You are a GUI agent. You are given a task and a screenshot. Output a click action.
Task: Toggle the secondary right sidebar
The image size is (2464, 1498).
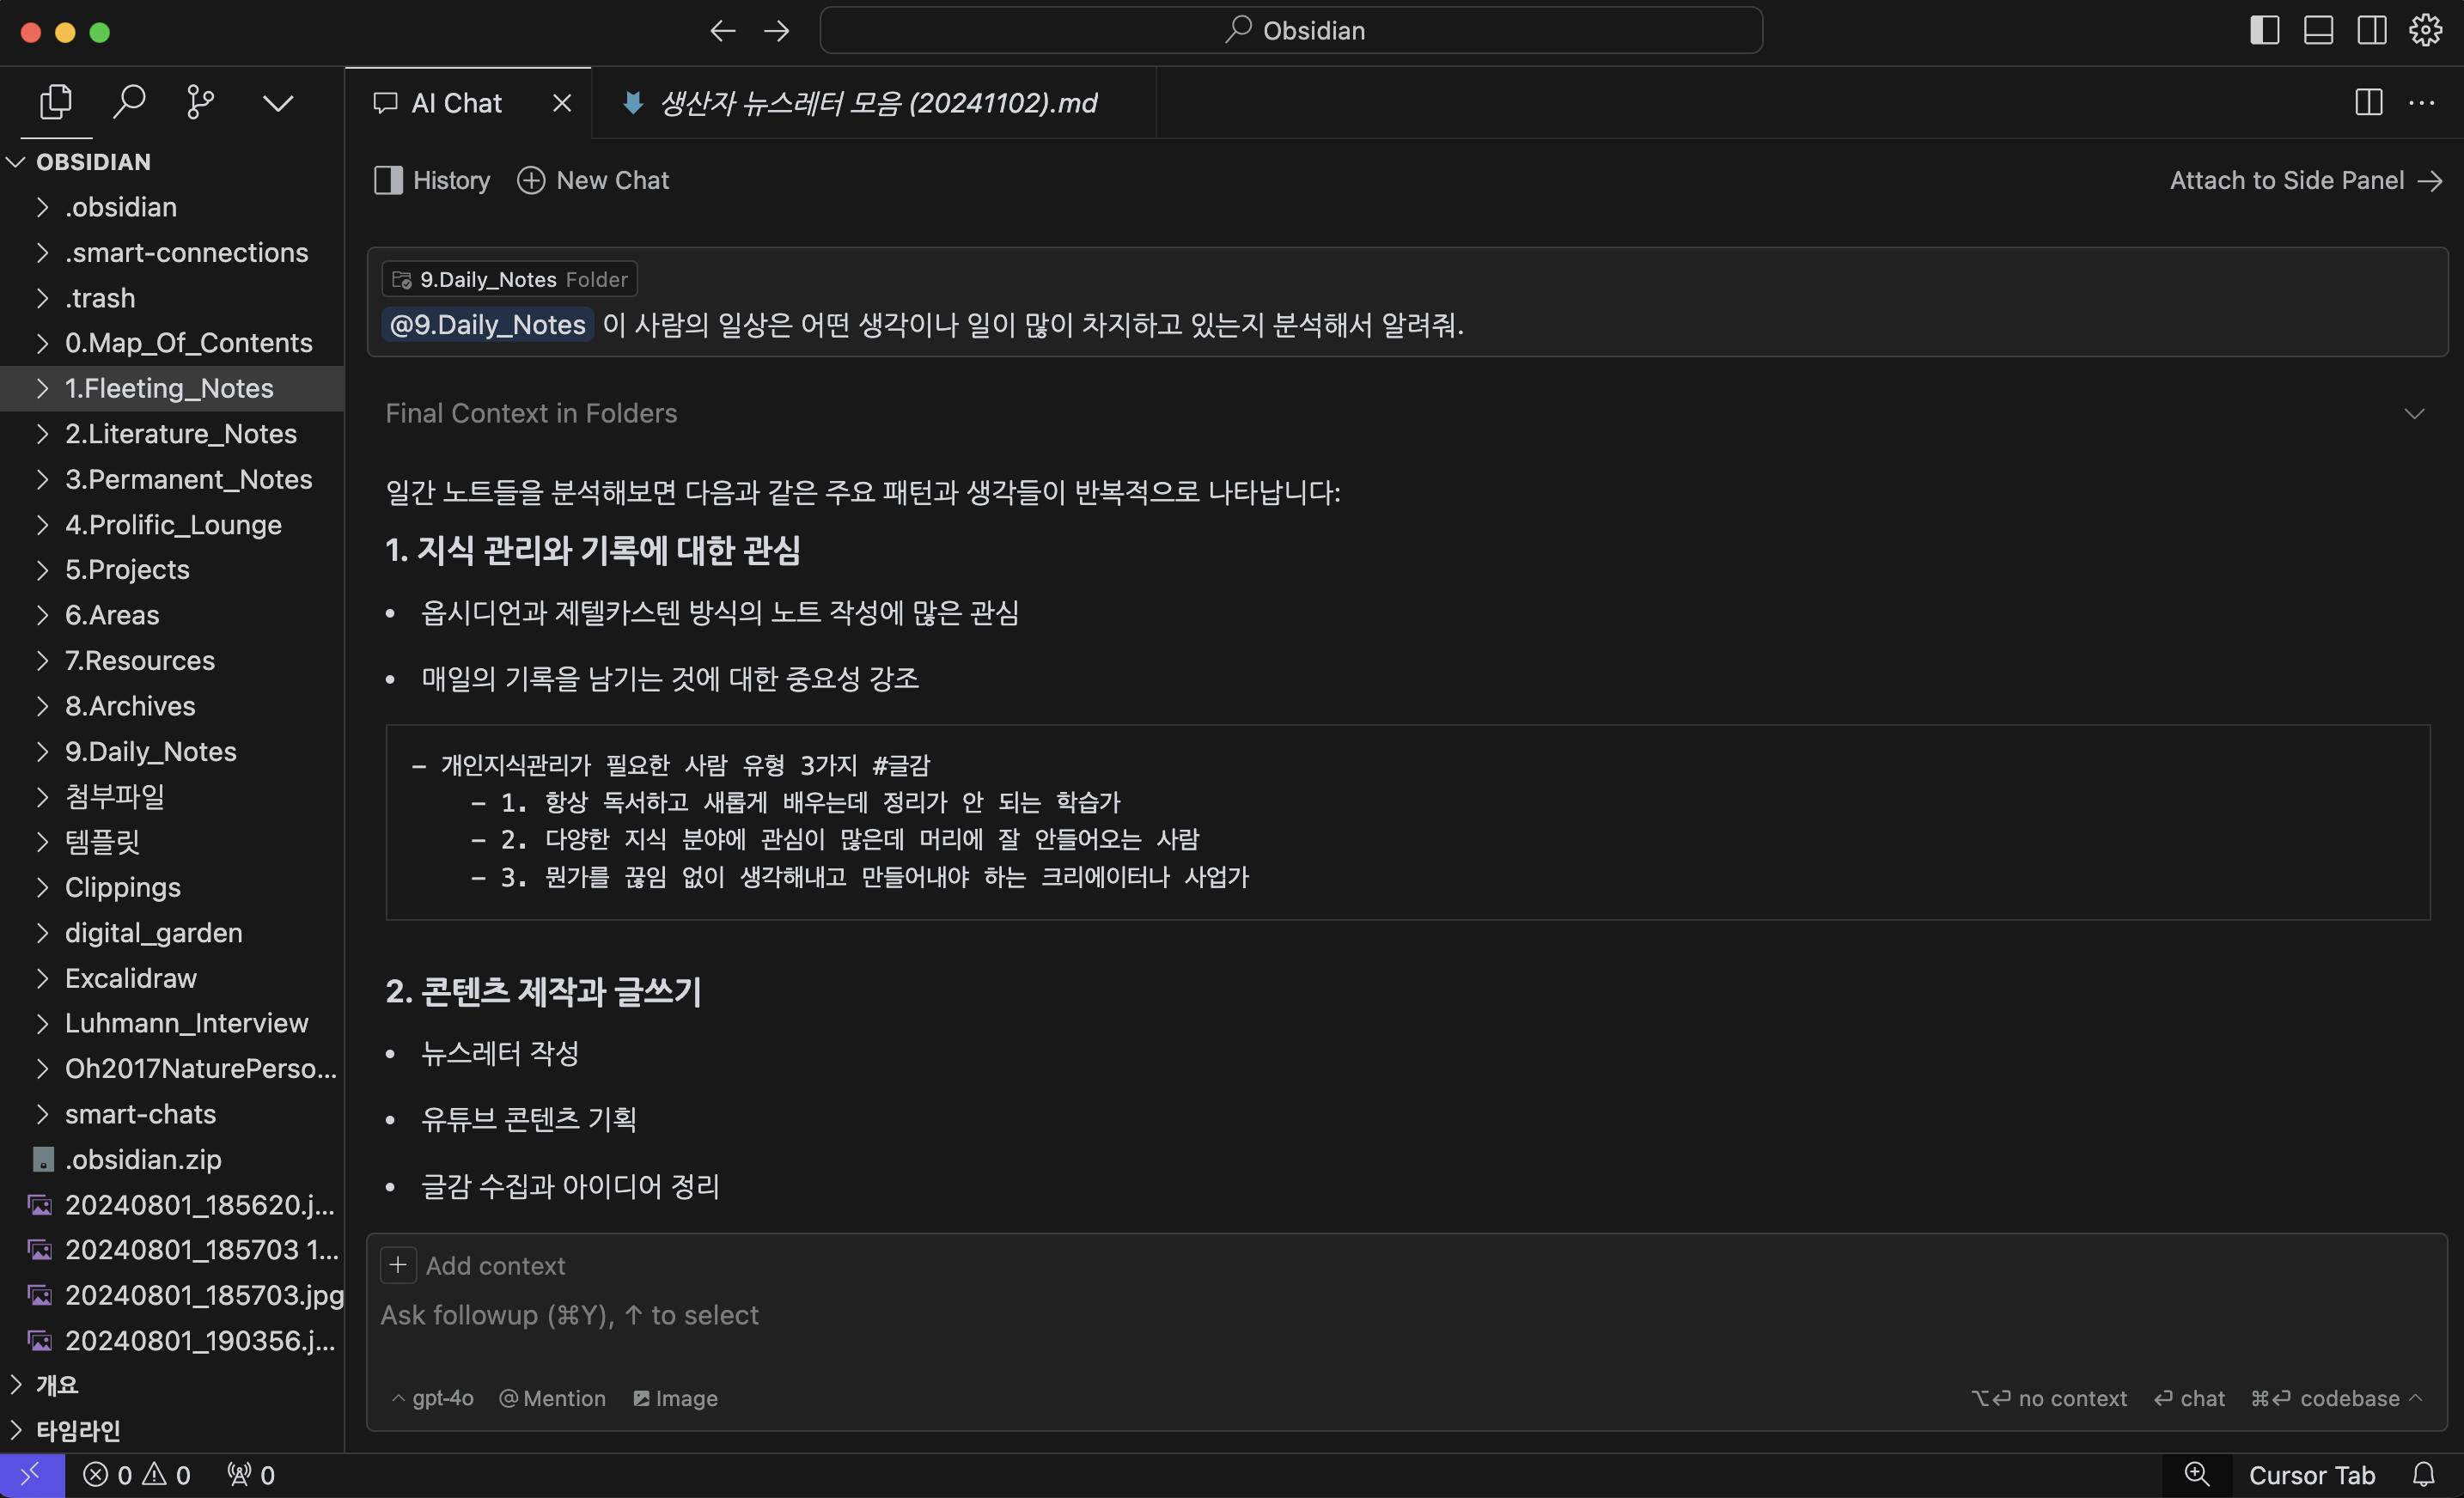click(x=2371, y=30)
